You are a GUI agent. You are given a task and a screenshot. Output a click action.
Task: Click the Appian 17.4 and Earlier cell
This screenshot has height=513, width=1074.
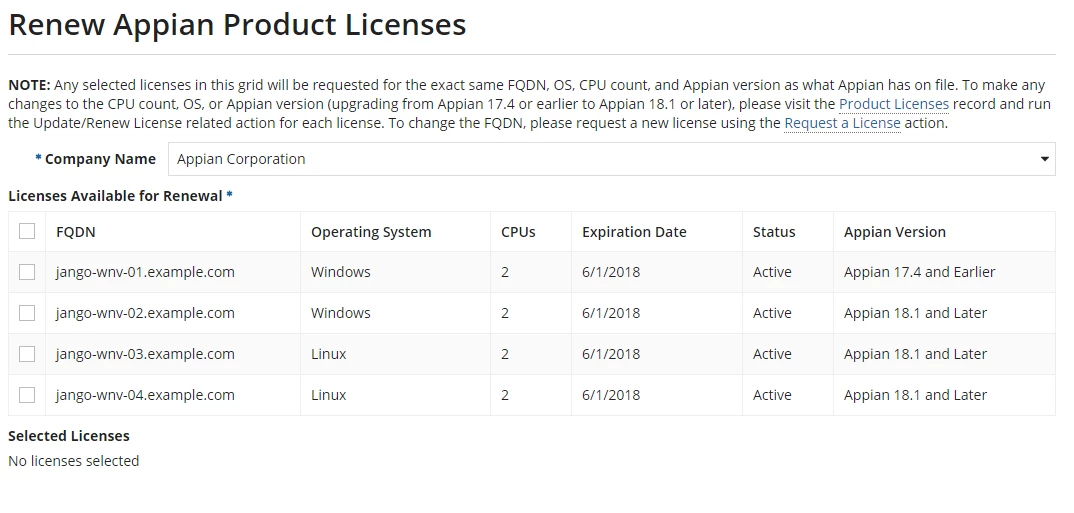point(919,272)
